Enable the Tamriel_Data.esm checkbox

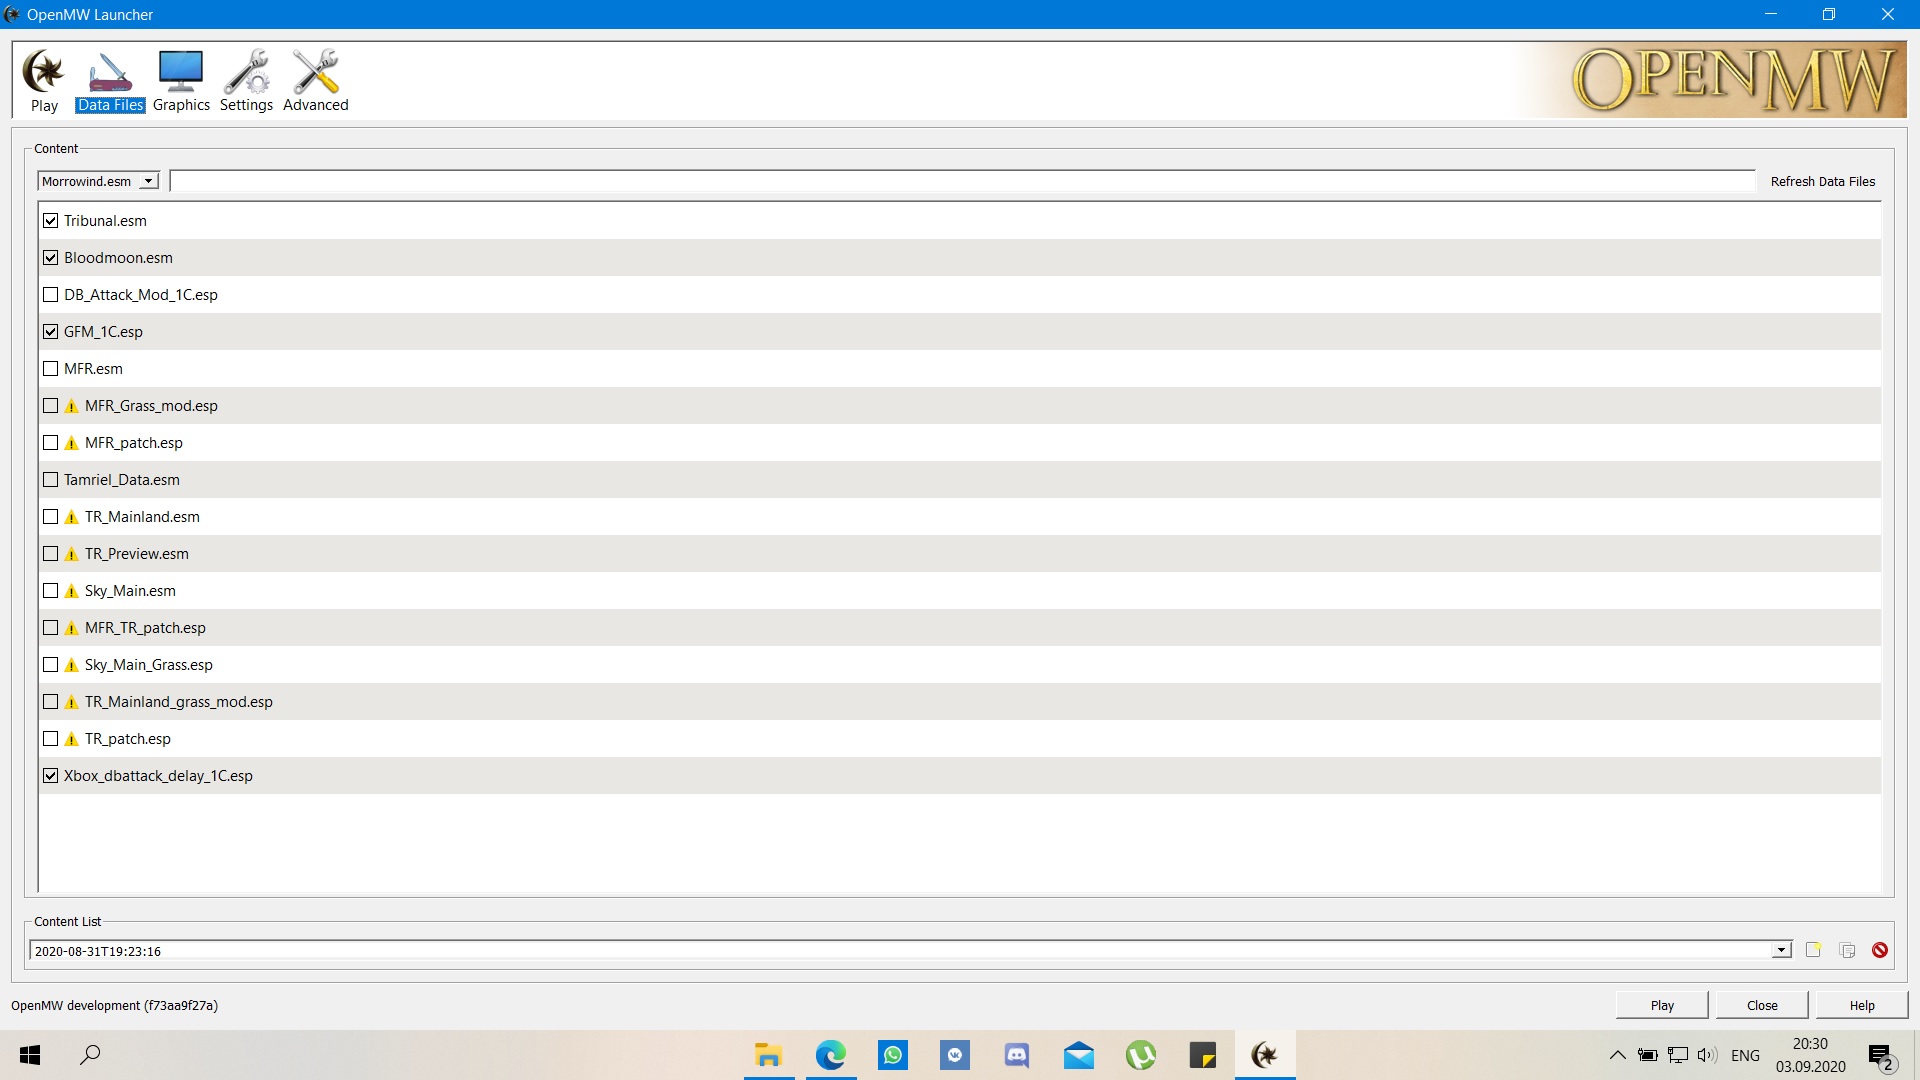(x=51, y=480)
